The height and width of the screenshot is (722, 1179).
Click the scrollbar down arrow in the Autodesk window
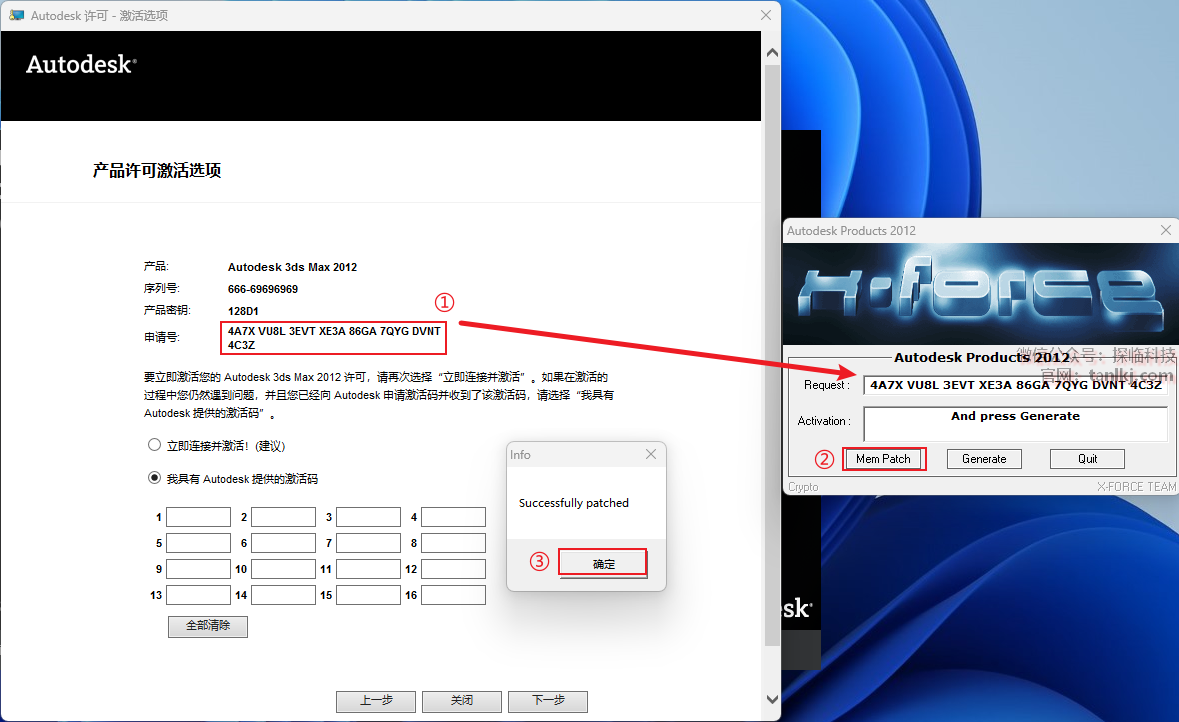coord(772,699)
